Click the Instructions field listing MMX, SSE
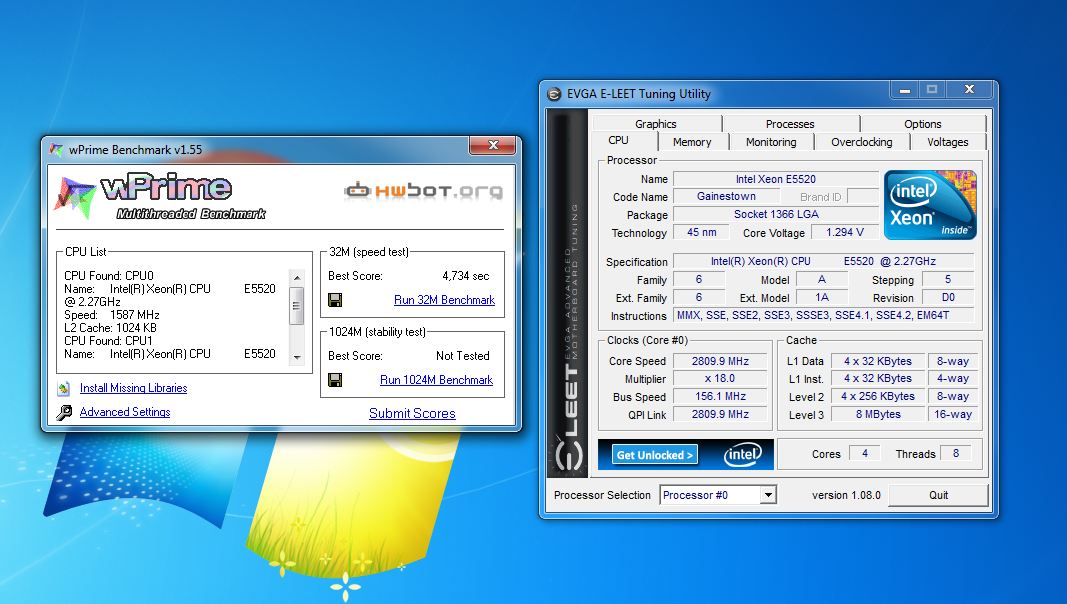The image size is (1067, 604). [x=823, y=316]
